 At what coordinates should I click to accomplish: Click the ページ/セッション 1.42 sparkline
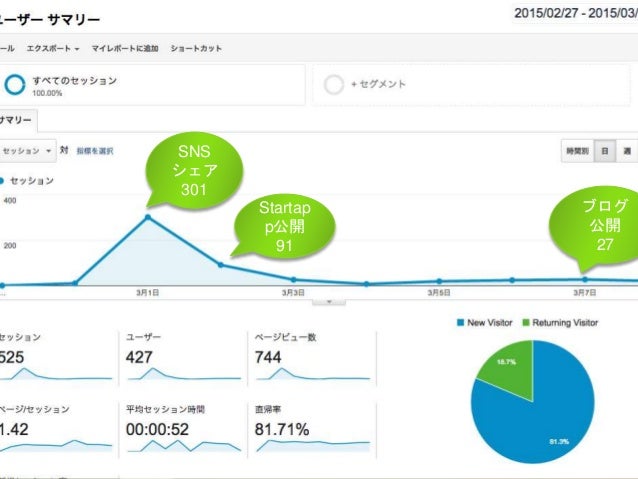(56, 446)
